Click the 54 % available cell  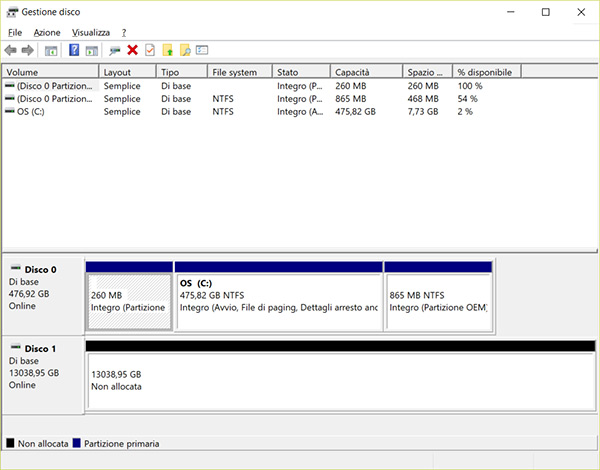coord(467,99)
